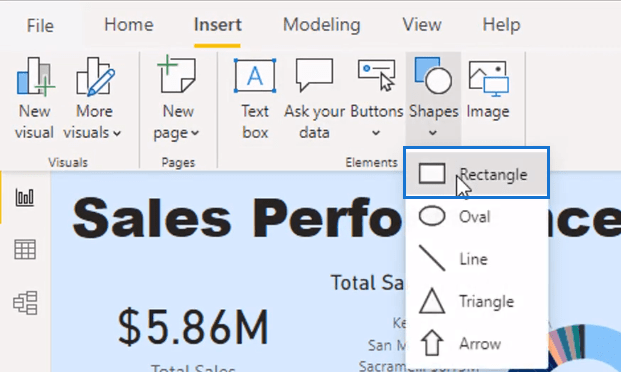The image size is (621, 372).
Task: Switch to the Home ribbon tab
Action: (x=129, y=25)
